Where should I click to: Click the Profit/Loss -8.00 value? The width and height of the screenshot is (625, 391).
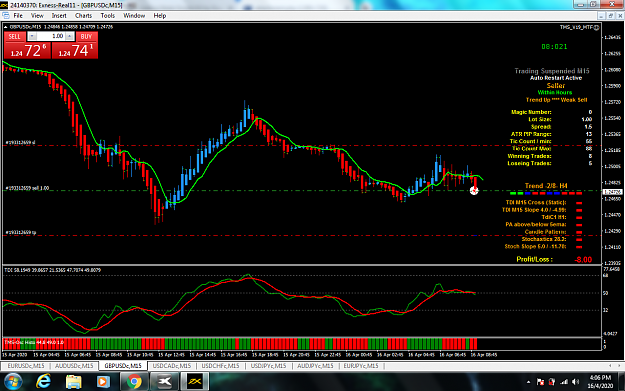pyautogui.click(x=583, y=259)
